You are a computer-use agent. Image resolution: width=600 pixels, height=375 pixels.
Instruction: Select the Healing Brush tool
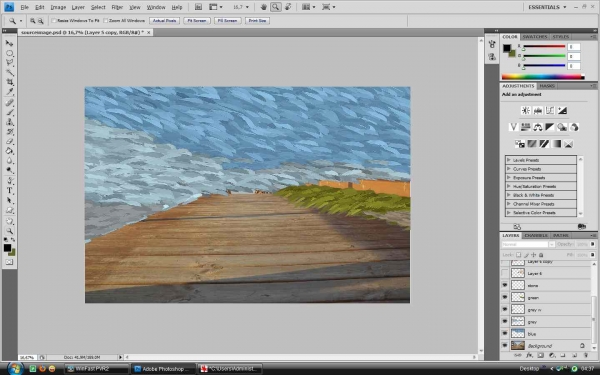point(9,103)
